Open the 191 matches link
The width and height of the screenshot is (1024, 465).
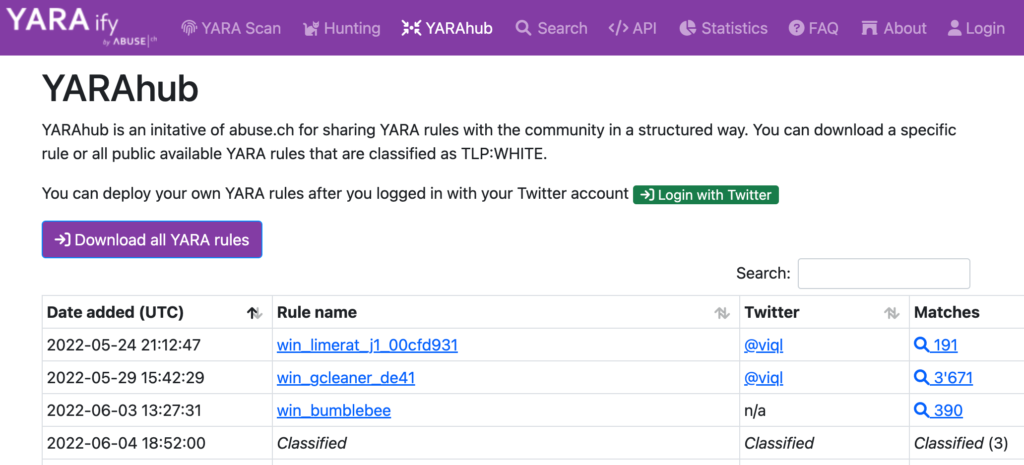936,345
